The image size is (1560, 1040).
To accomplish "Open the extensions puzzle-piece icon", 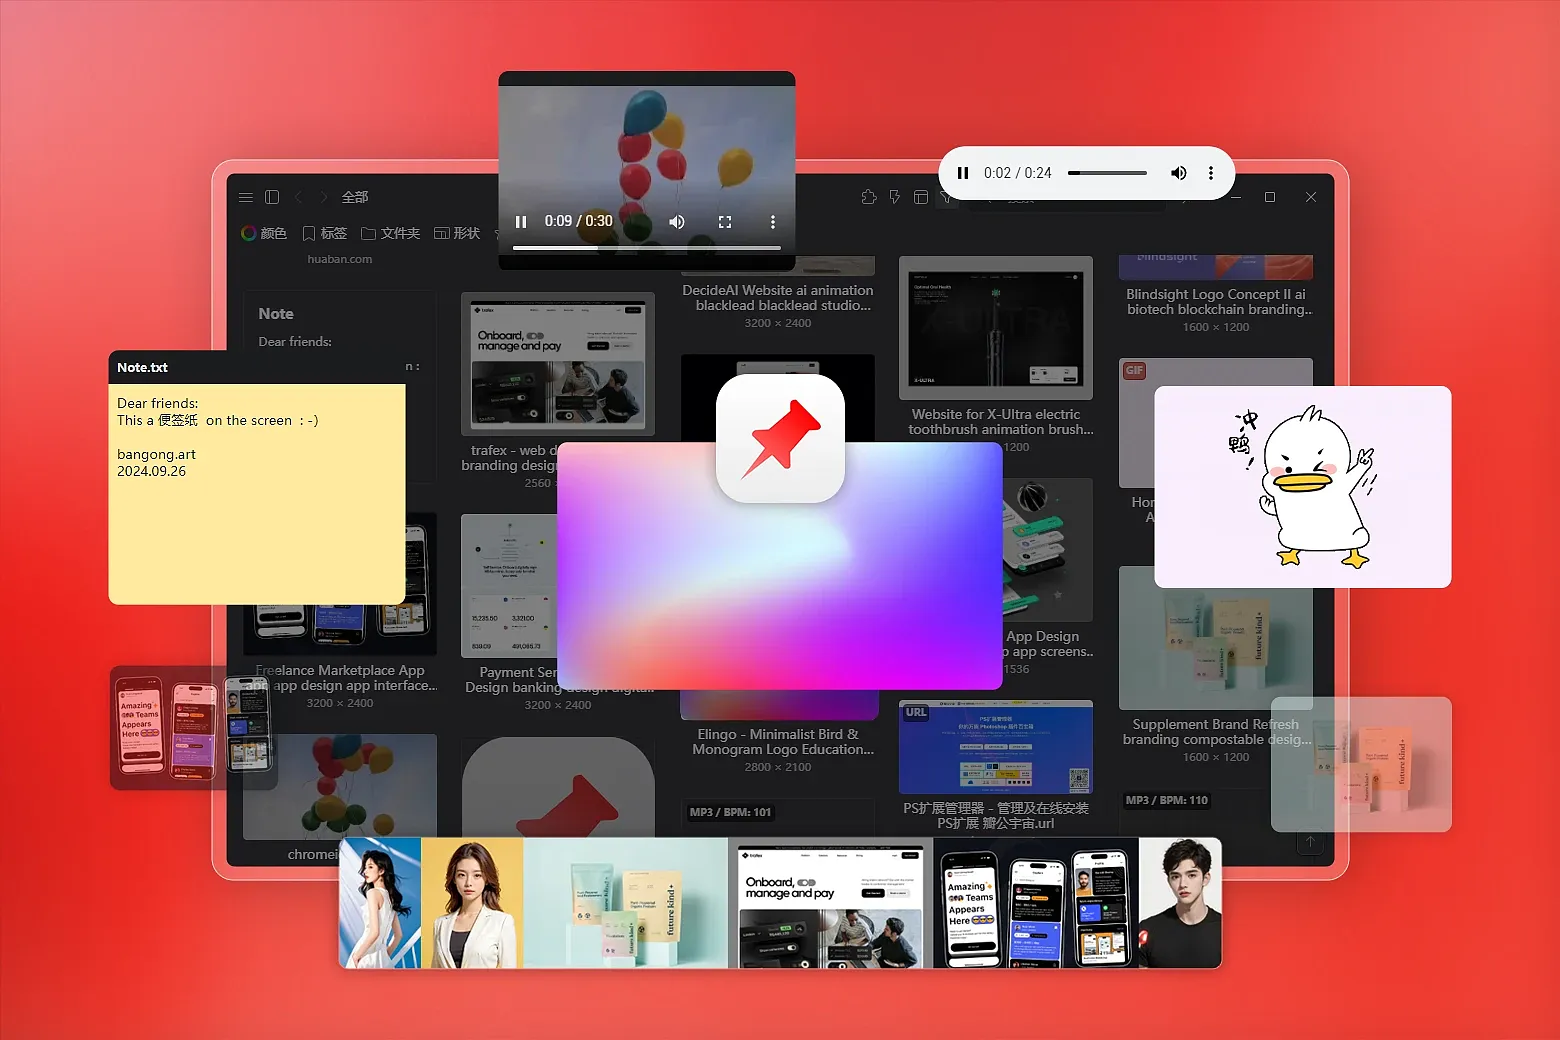I will click(868, 197).
